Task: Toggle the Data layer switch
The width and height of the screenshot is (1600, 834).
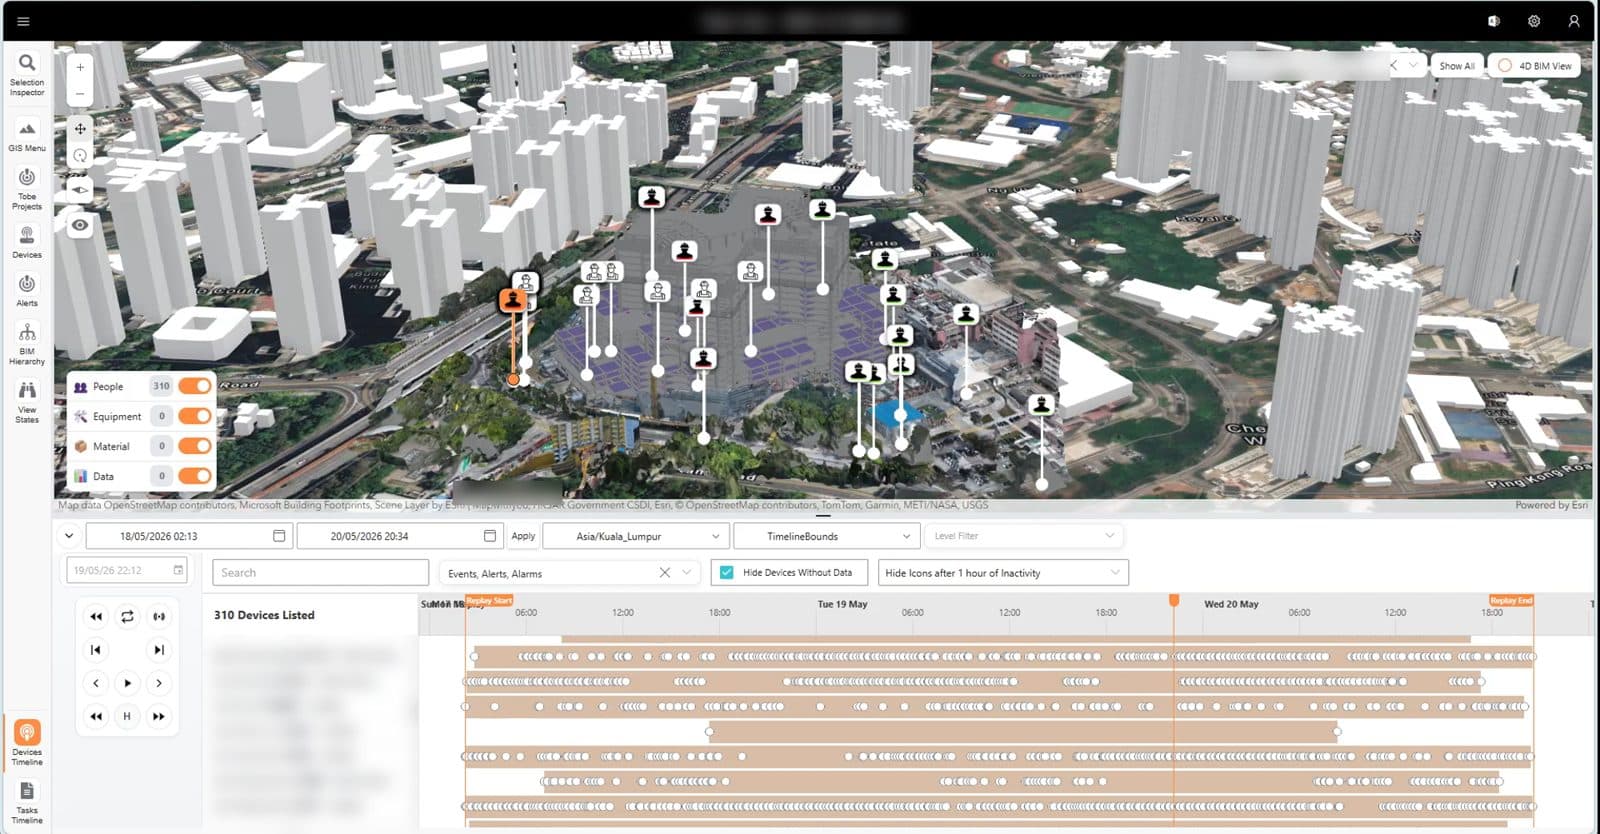Action: click(195, 476)
